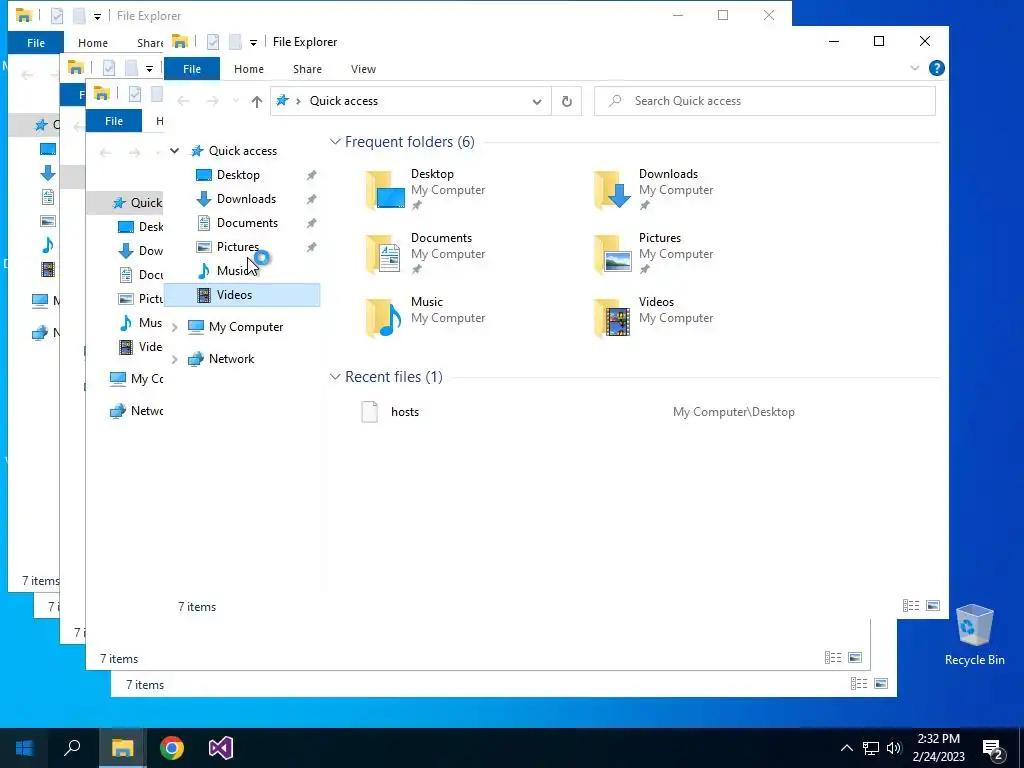Switch to Large icons view in front window
Screen dimensions: 1024x768
(933, 606)
